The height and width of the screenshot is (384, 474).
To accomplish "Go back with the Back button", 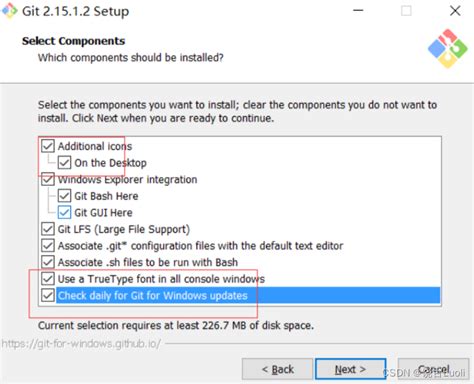I will pyautogui.click(x=278, y=369).
